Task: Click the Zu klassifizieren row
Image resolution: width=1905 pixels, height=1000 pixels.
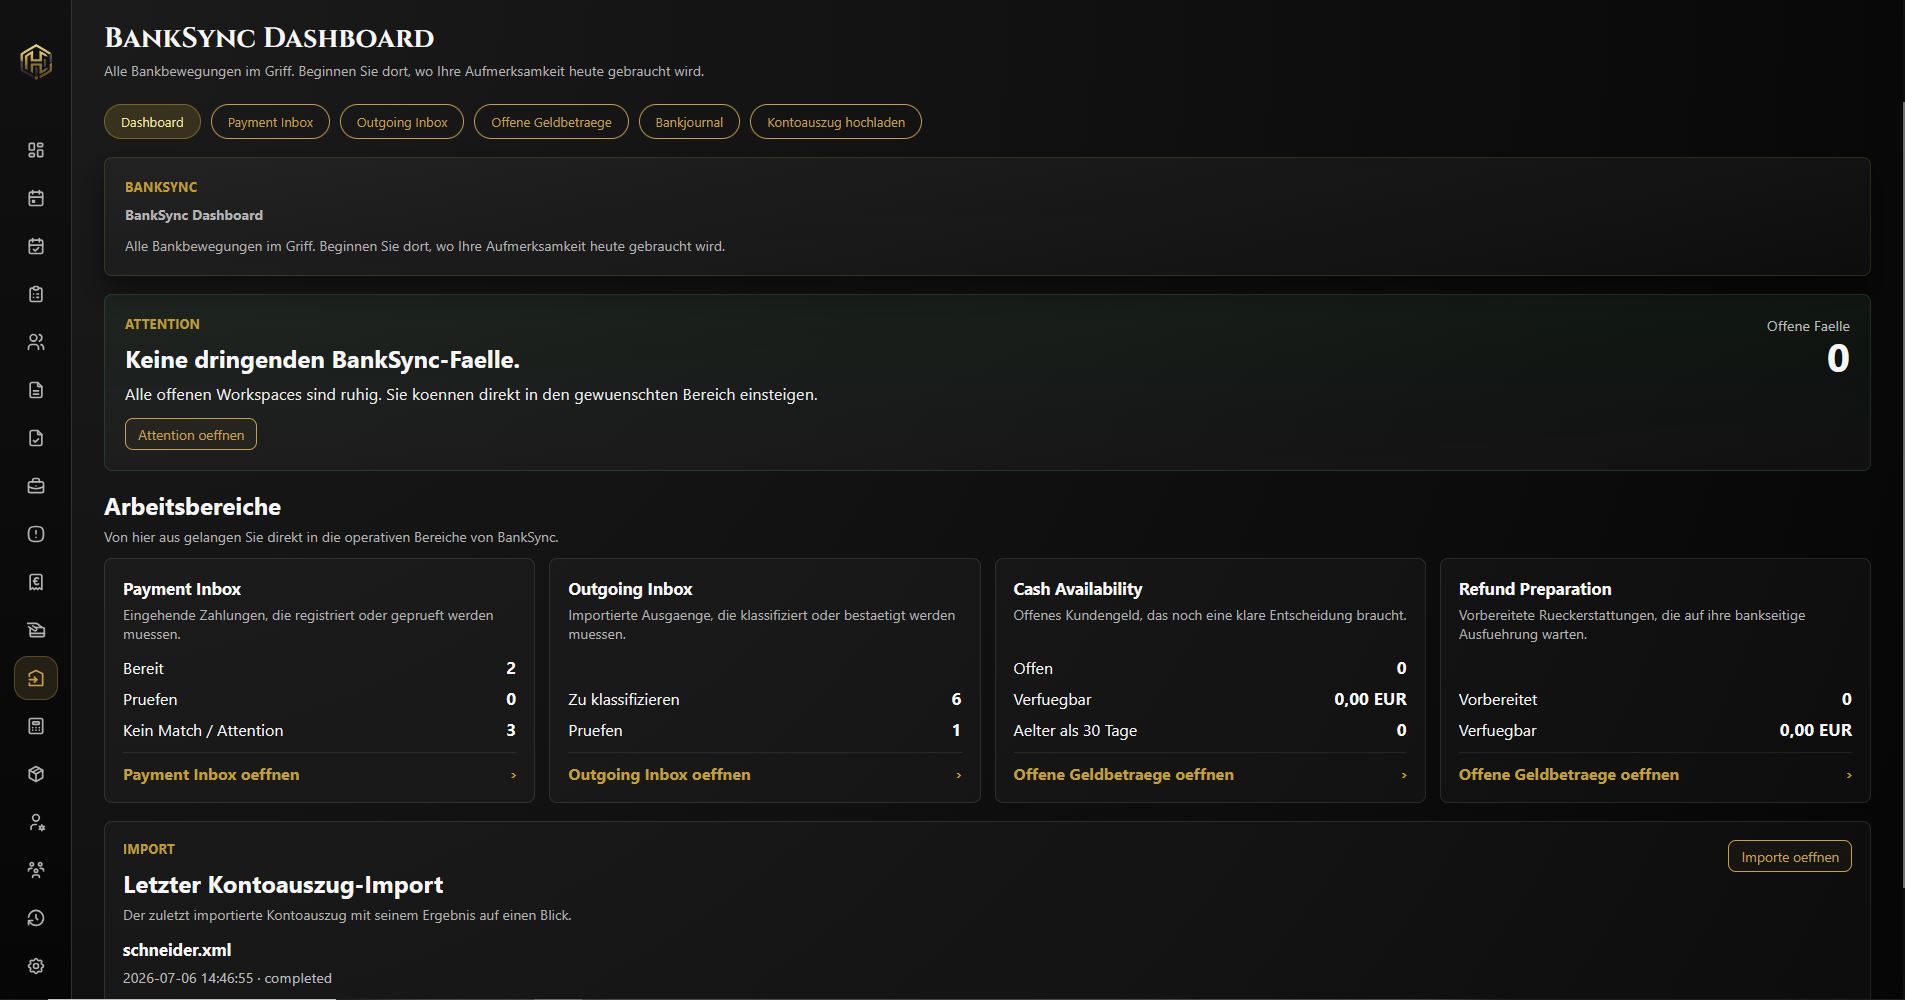Action: point(764,699)
